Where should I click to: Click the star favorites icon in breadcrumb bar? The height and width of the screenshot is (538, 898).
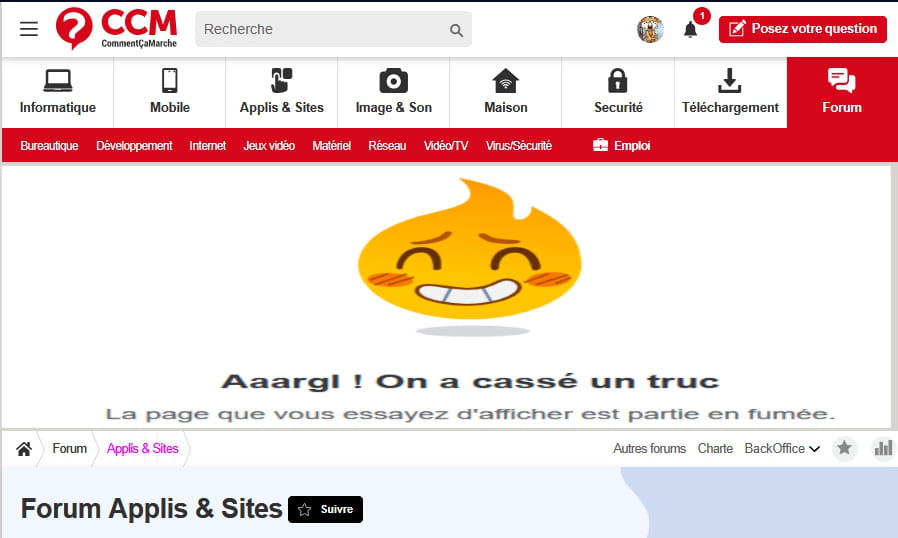coord(845,448)
